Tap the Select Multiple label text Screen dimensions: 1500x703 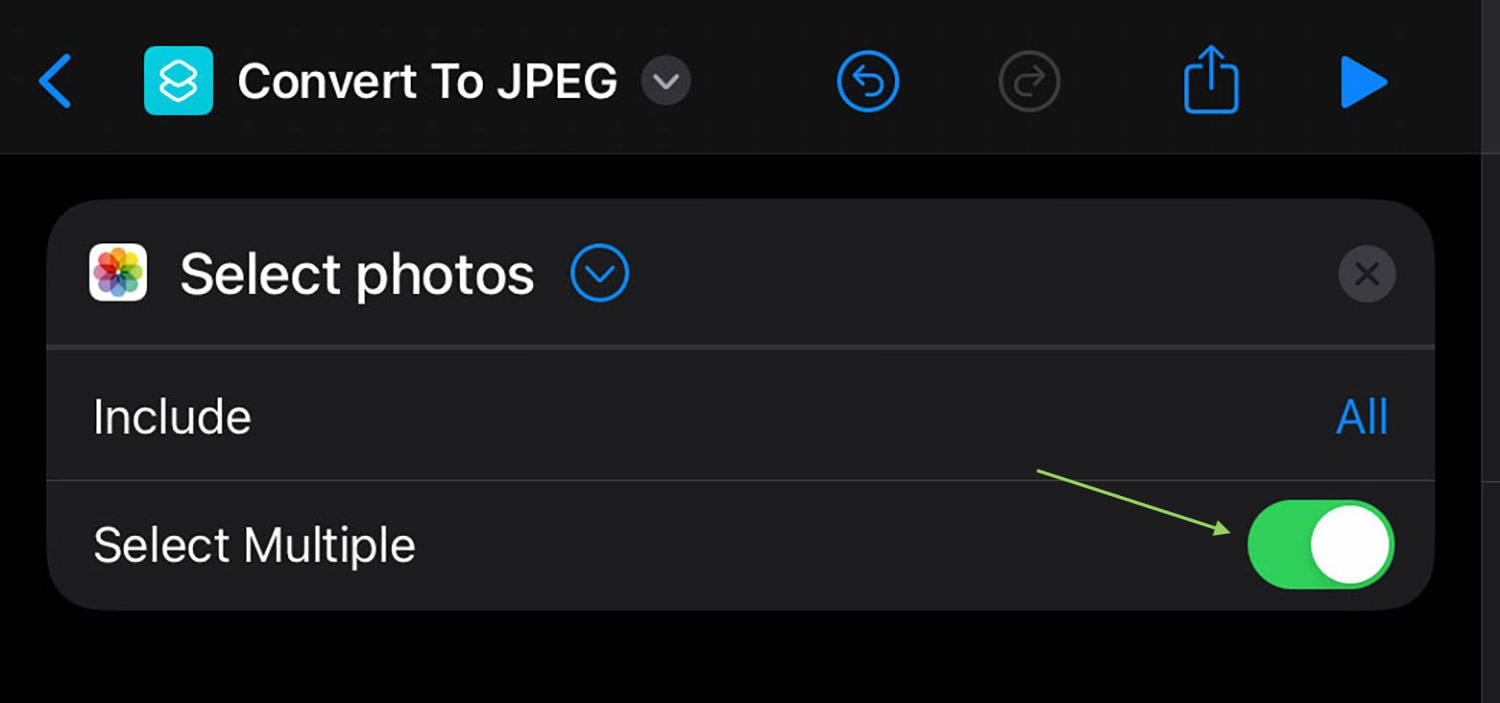[254, 546]
